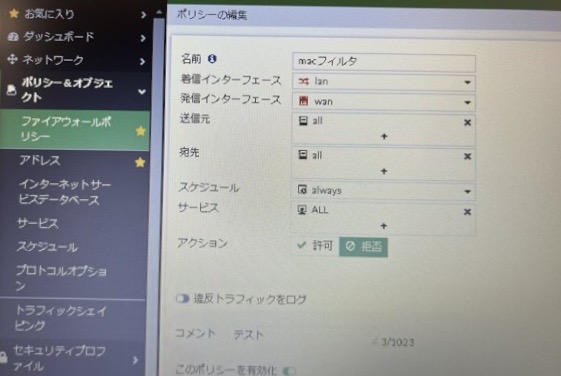
Task: Add entry with plus in サービス
Action: point(384,226)
